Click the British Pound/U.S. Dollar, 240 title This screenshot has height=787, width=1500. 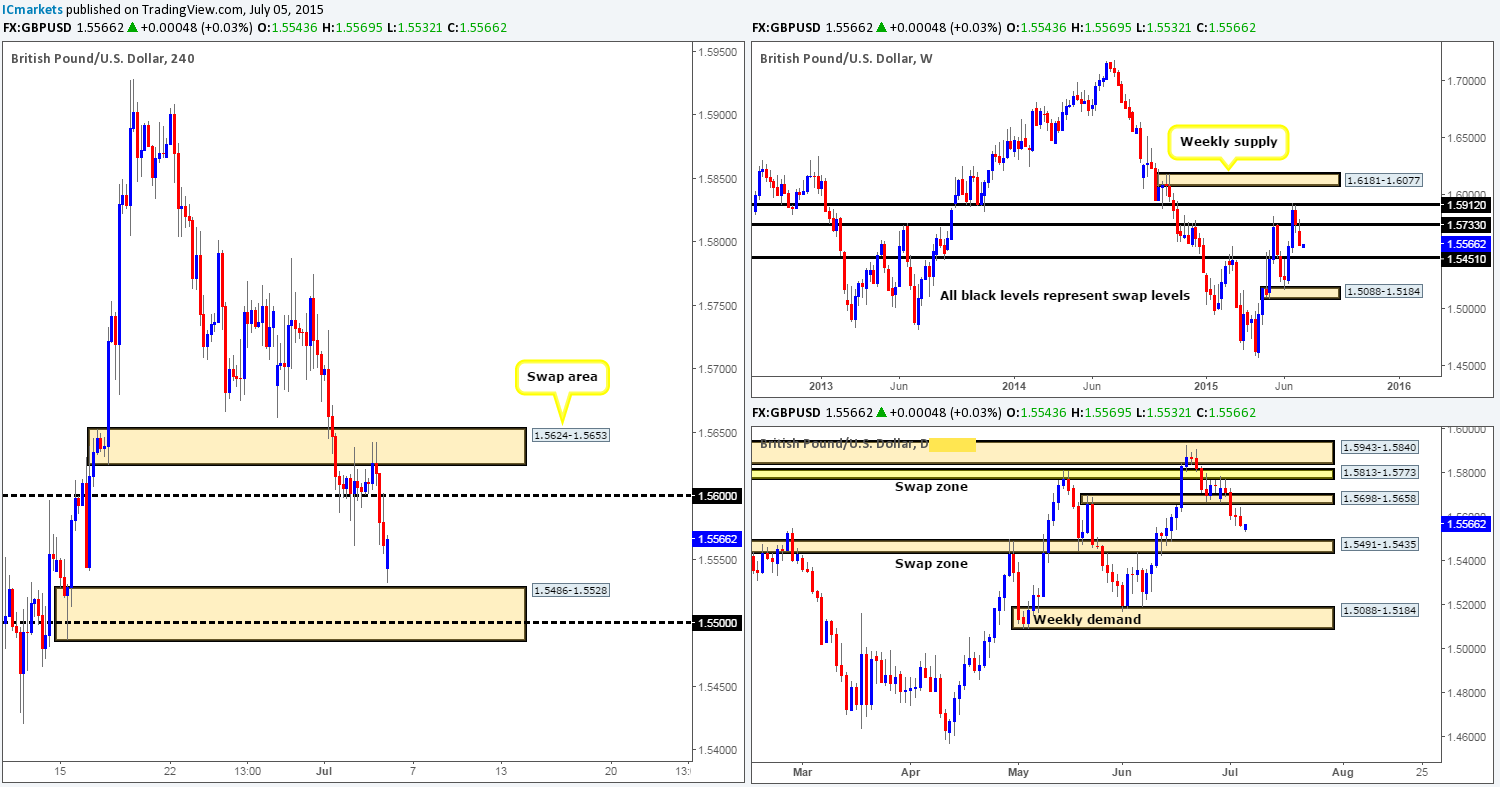pos(103,58)
